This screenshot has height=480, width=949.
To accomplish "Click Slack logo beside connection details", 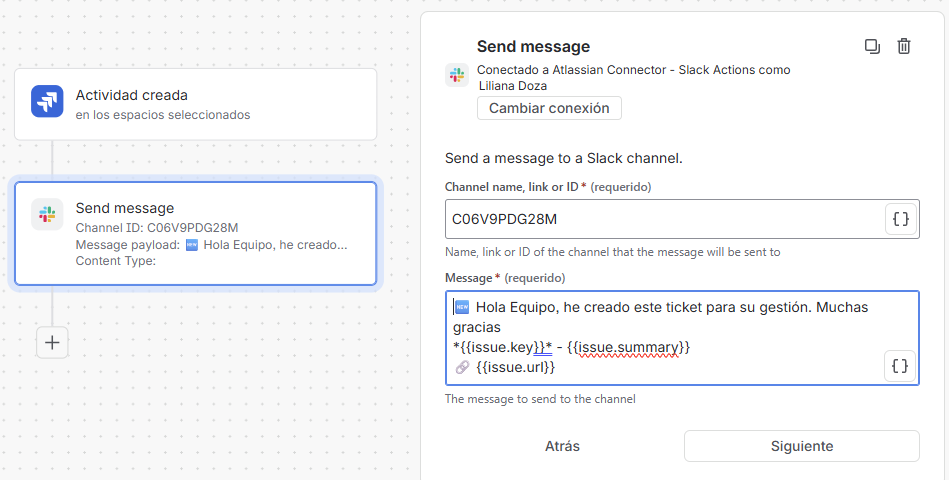I will (x=457, y=75).
